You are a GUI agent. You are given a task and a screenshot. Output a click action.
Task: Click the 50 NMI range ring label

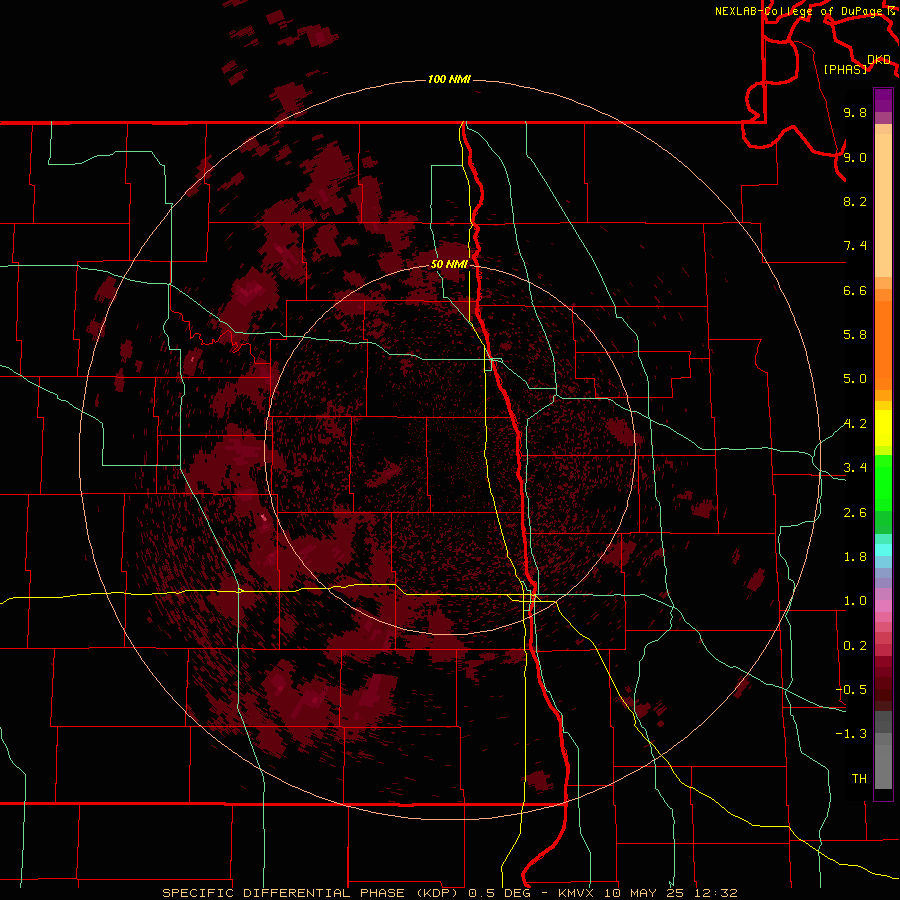[x=449, y=264]
